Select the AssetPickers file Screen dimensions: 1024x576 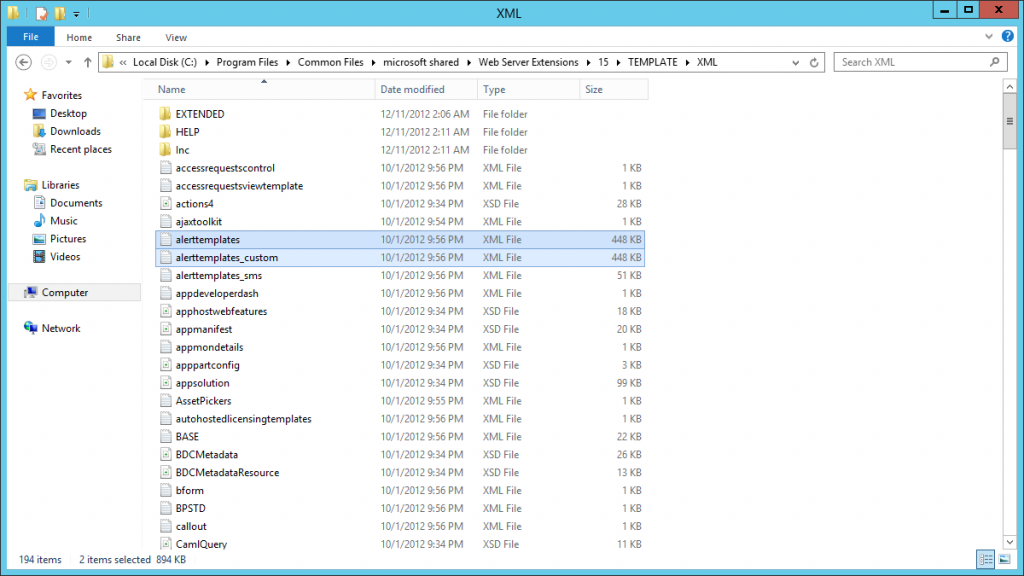[x=400, y=401]
